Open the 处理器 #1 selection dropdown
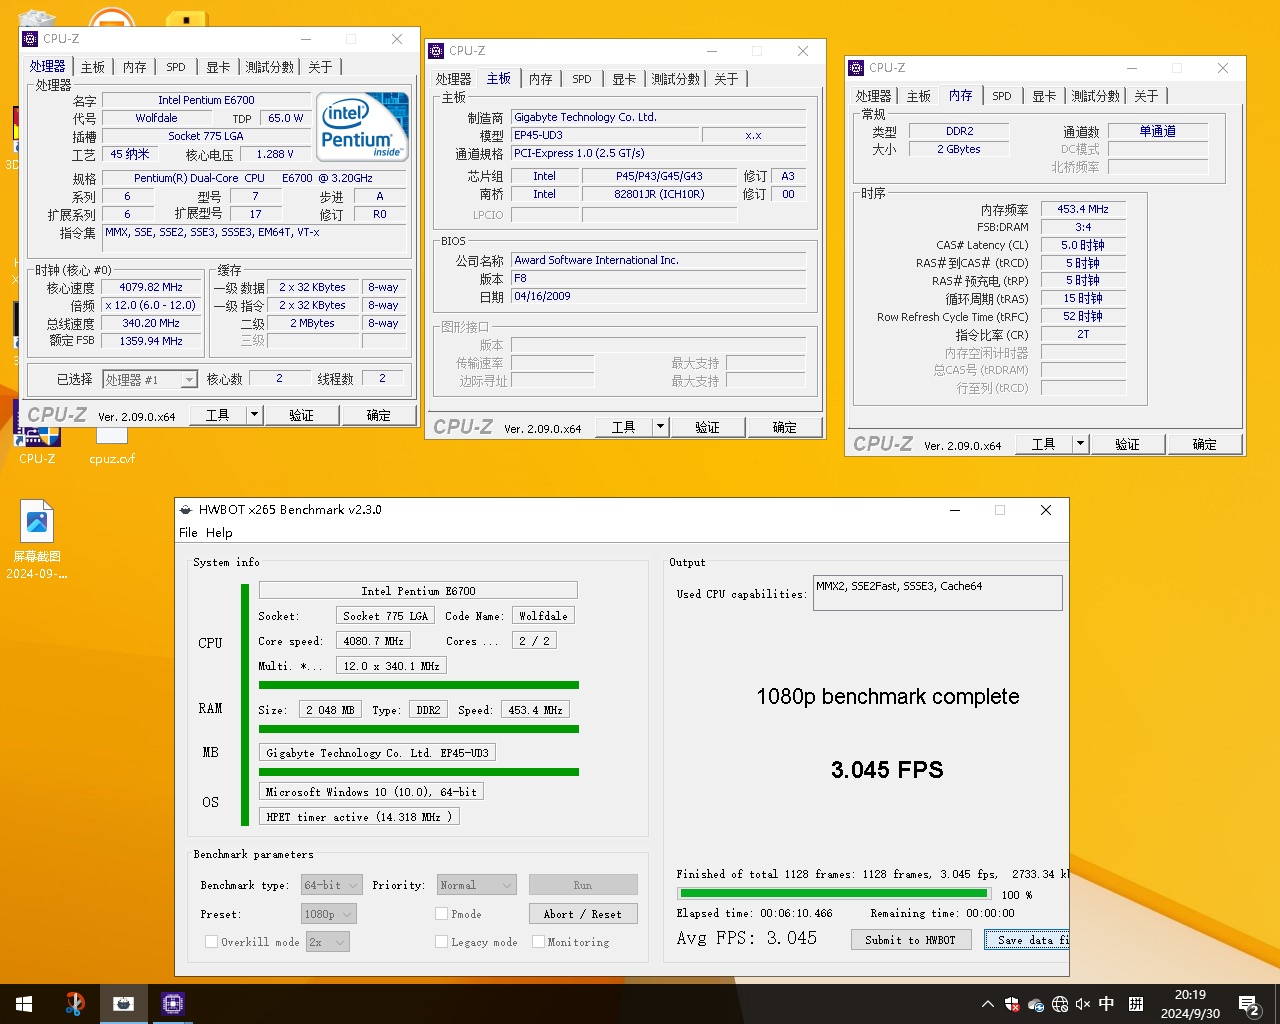The image size is (1280, 1024). (150, 380)
